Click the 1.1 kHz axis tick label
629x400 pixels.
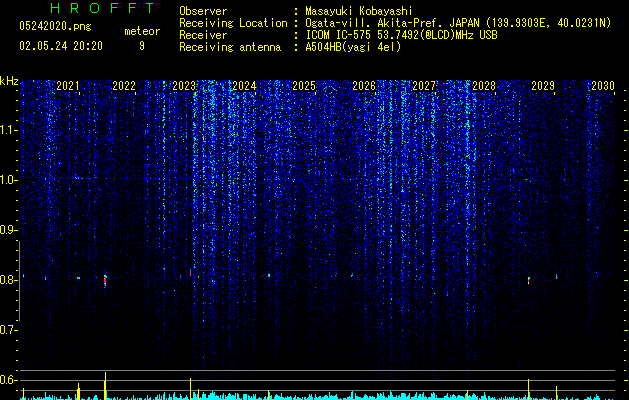[7, 130]
